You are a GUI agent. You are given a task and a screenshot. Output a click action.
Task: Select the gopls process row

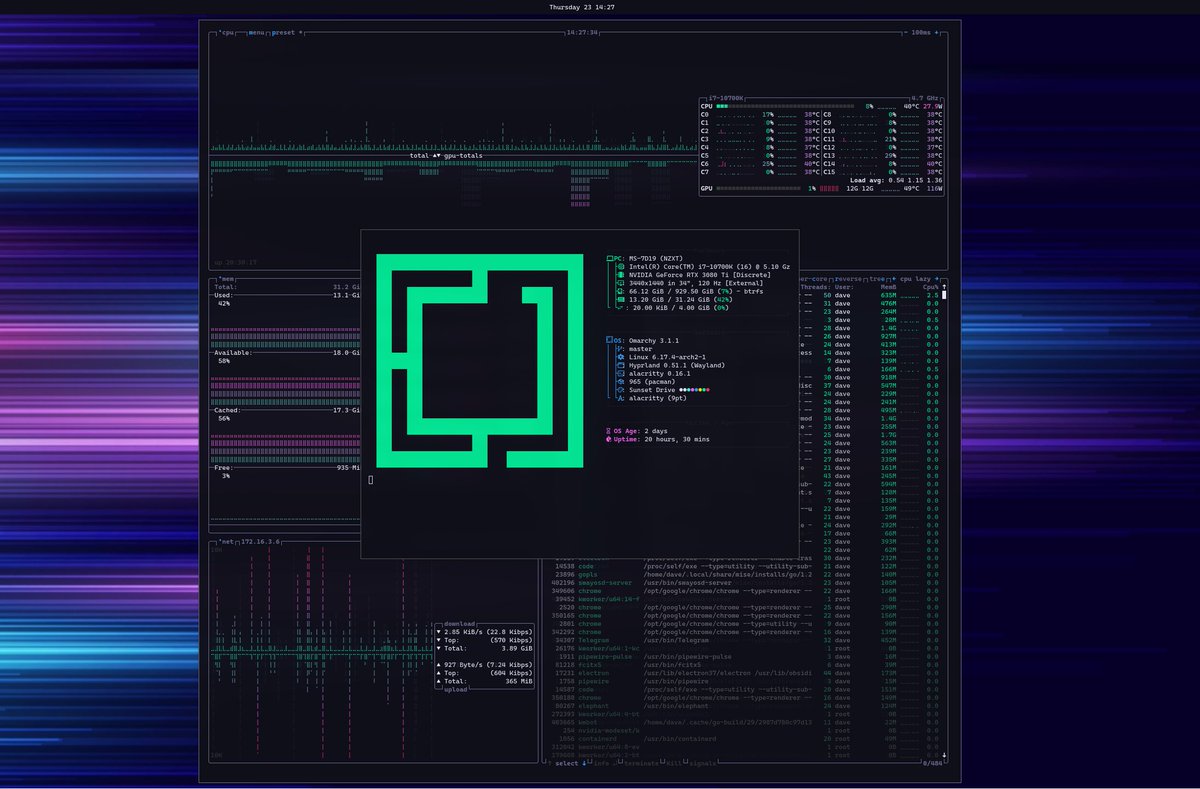pos(744,575)
